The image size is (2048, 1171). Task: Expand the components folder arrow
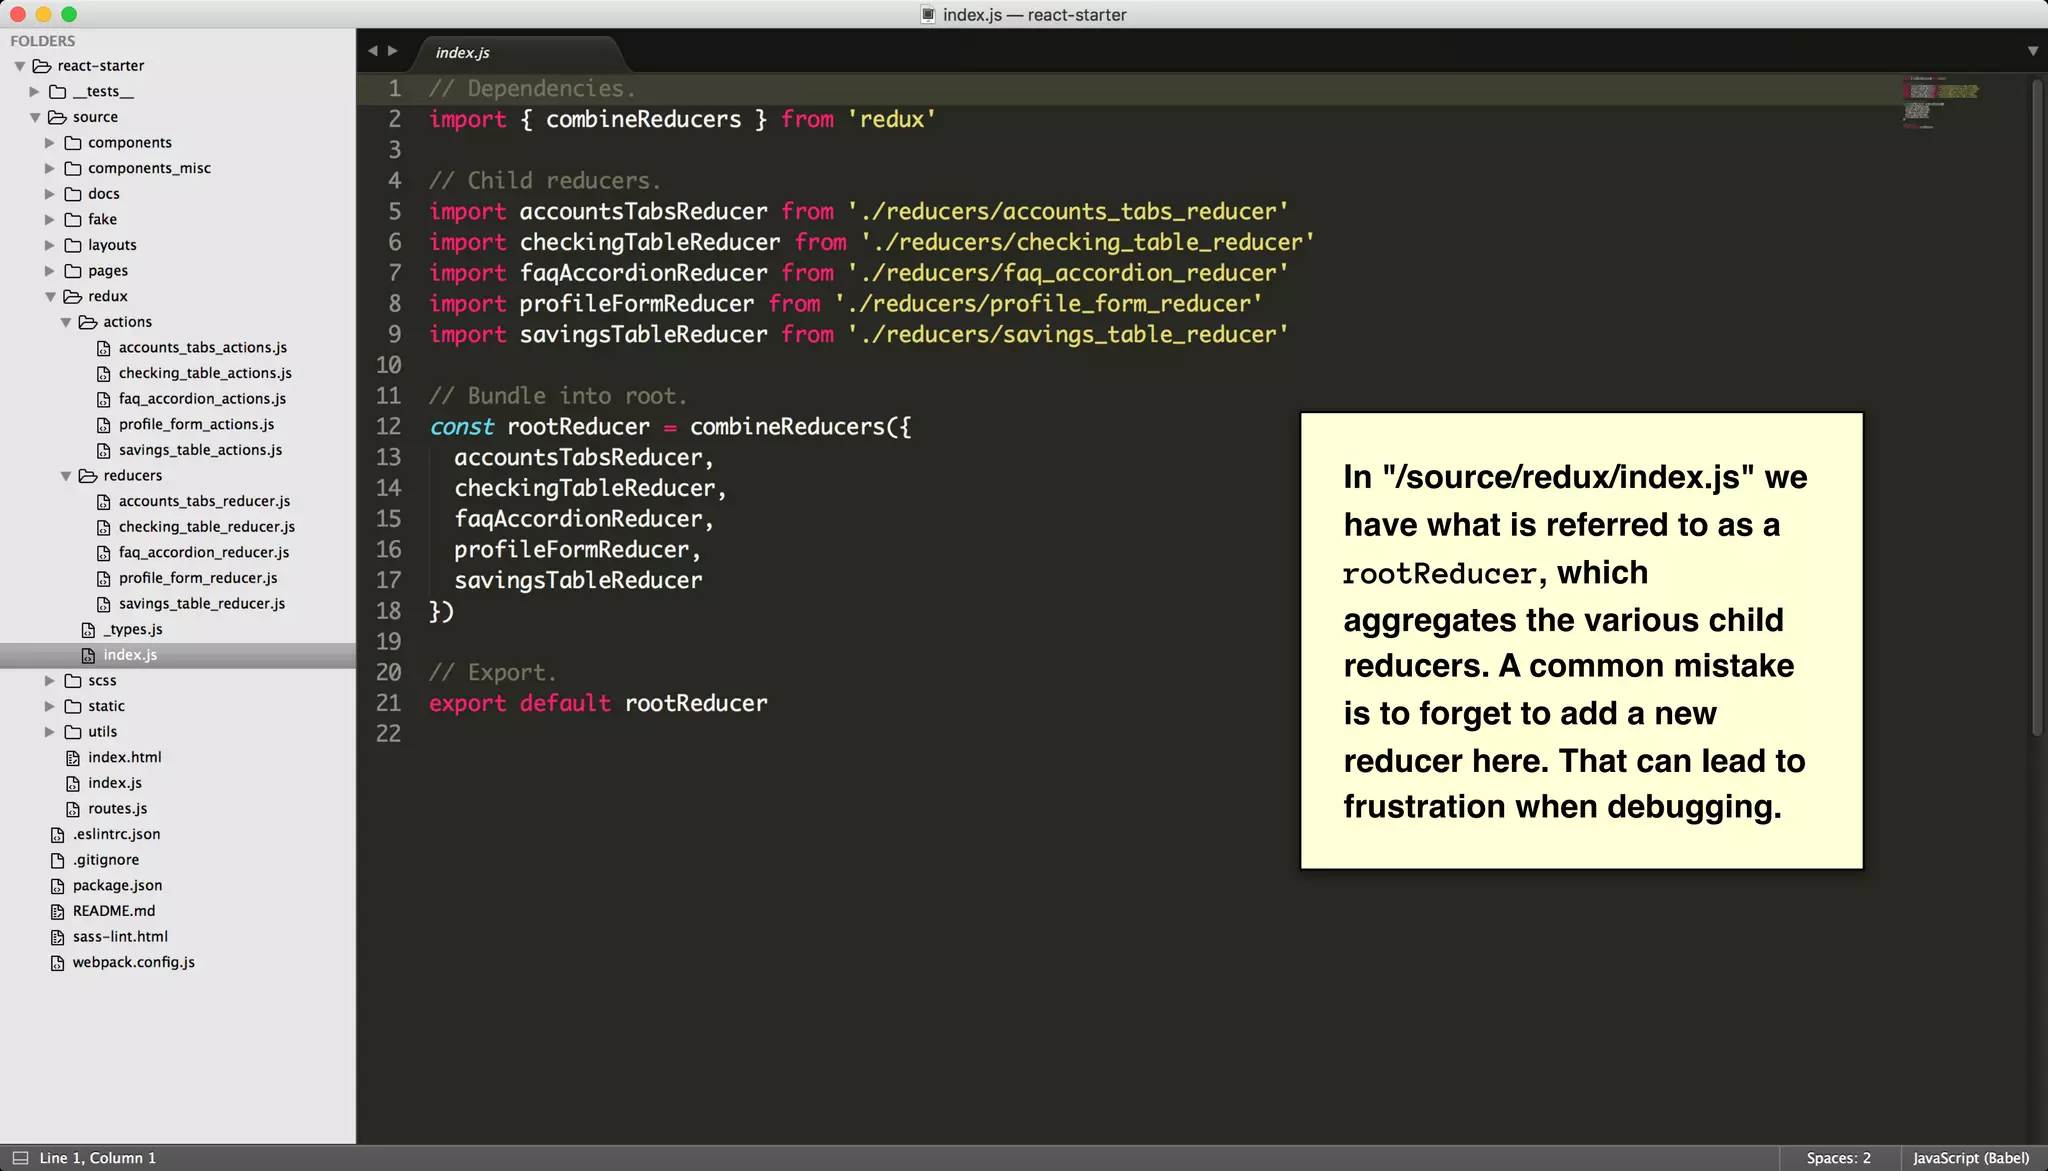(50, 143)
